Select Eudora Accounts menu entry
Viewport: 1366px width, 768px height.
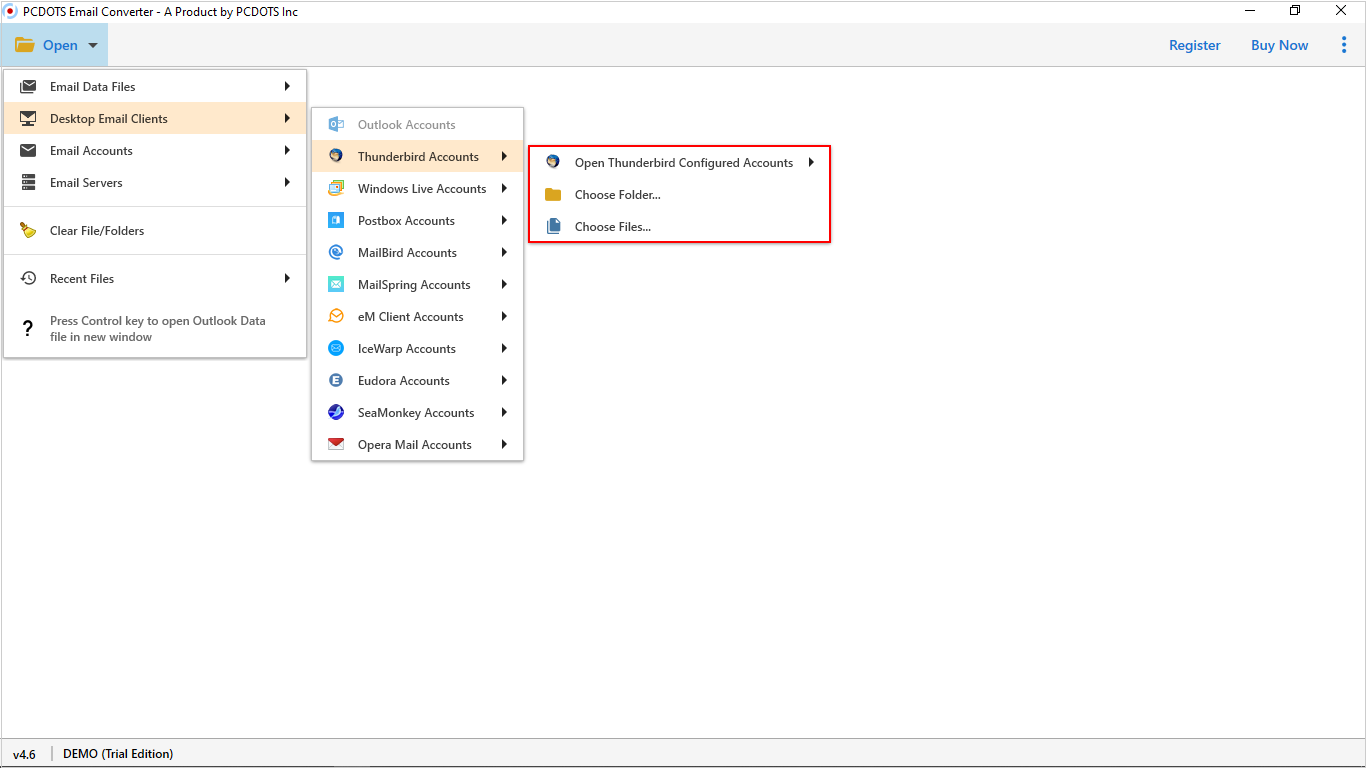coord(418,381)
